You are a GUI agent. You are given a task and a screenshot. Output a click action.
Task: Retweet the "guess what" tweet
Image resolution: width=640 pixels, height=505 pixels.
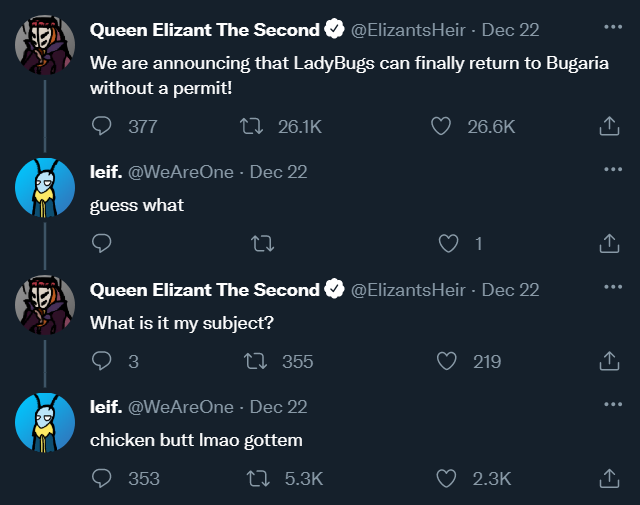coord(262,243)
